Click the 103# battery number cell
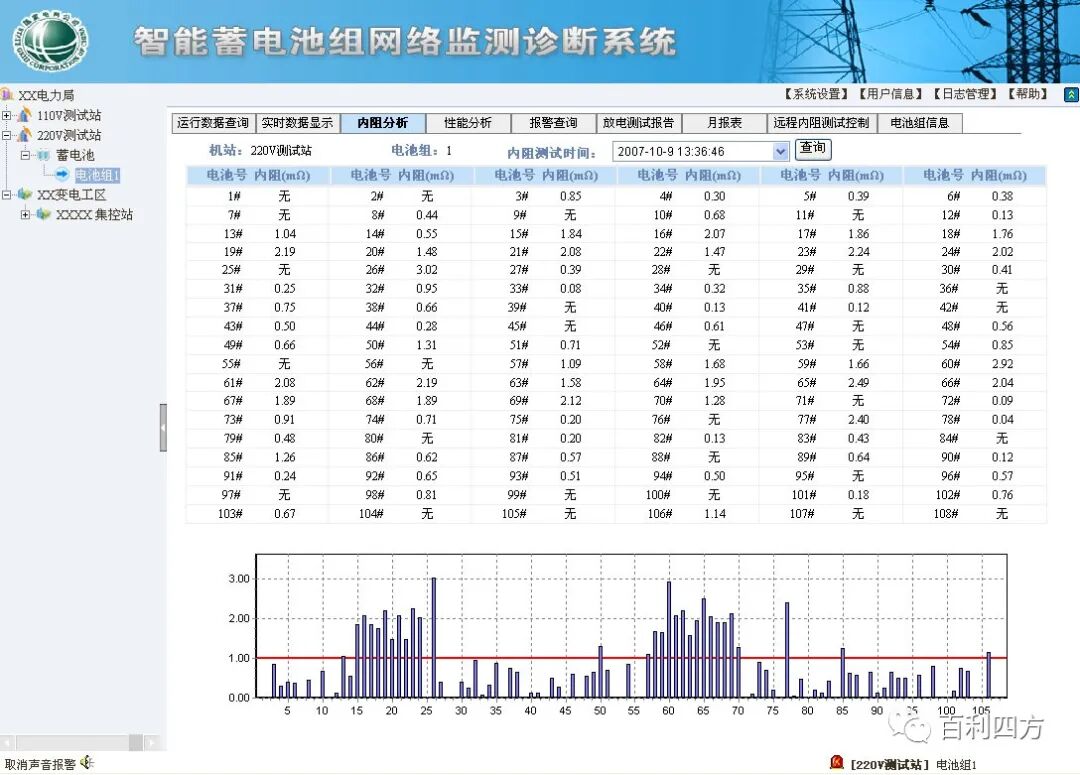Image resolution: width=1080 pixels, height=775 pixels. point(230,513)
